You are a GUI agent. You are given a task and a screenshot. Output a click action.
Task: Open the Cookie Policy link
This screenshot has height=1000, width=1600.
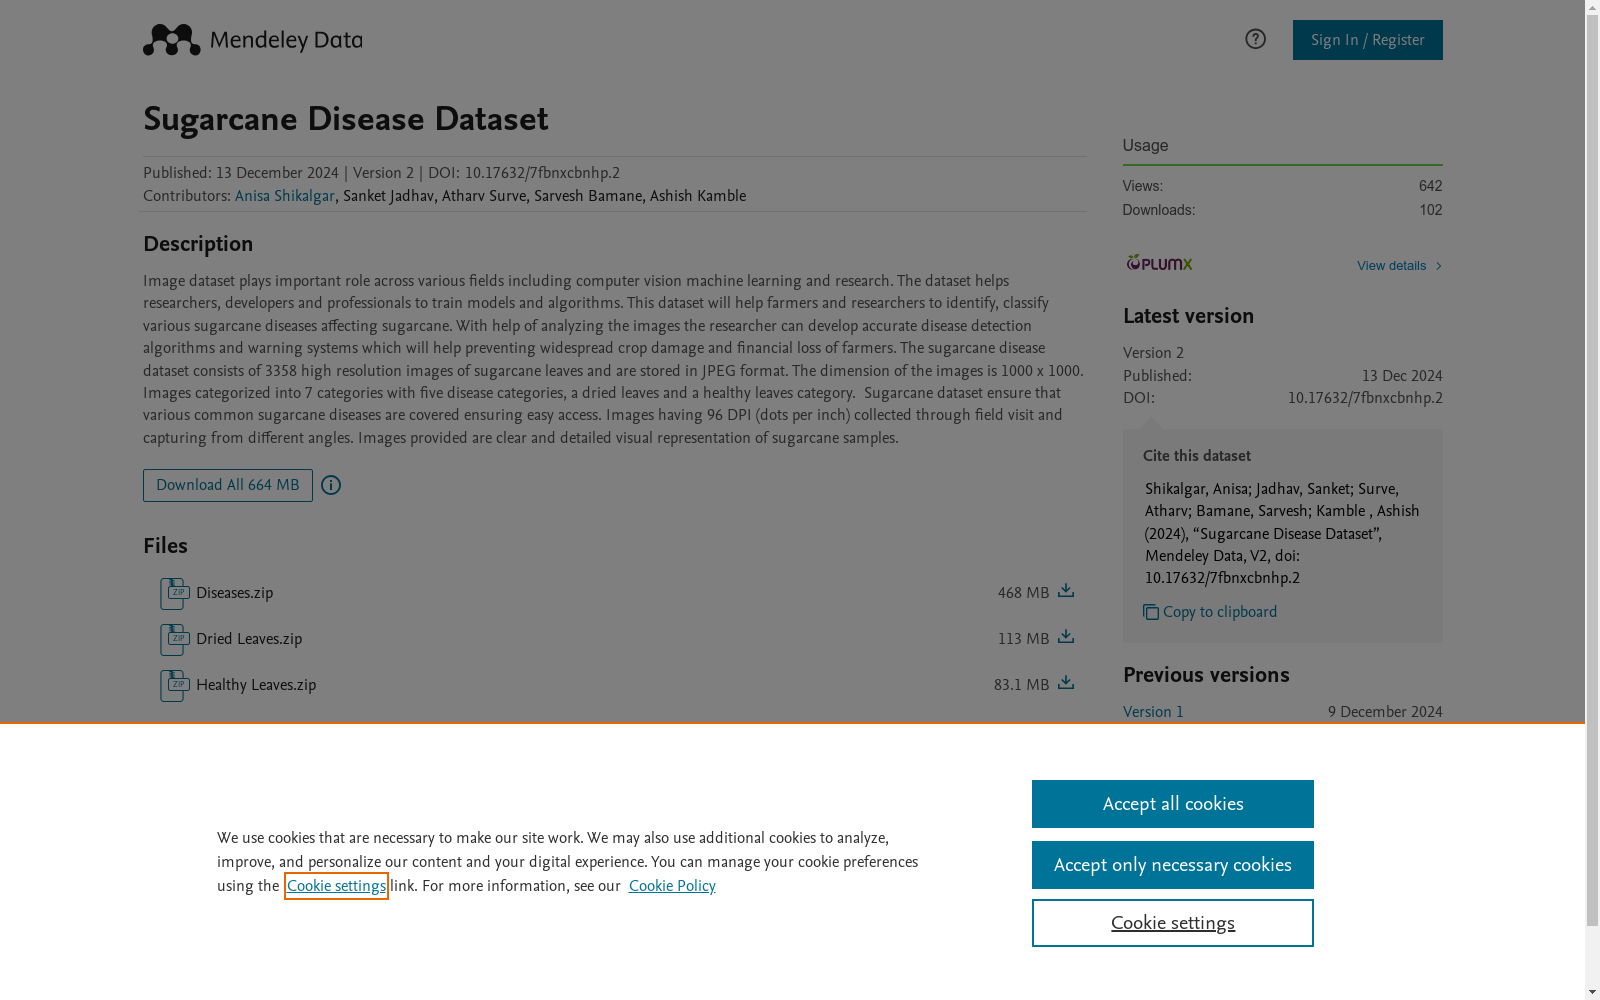672,886
